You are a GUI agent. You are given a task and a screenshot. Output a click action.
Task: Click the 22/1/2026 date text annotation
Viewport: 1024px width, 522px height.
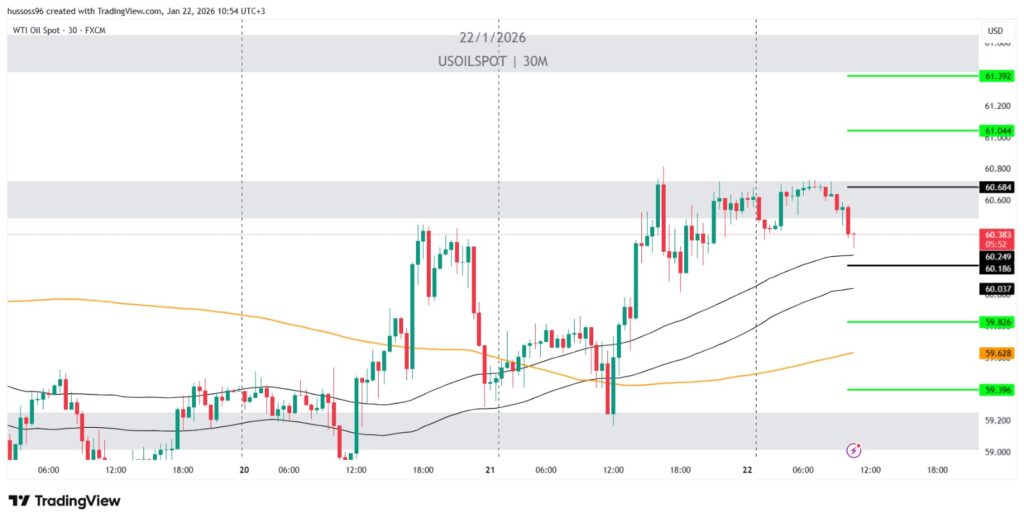pos(492,38)
